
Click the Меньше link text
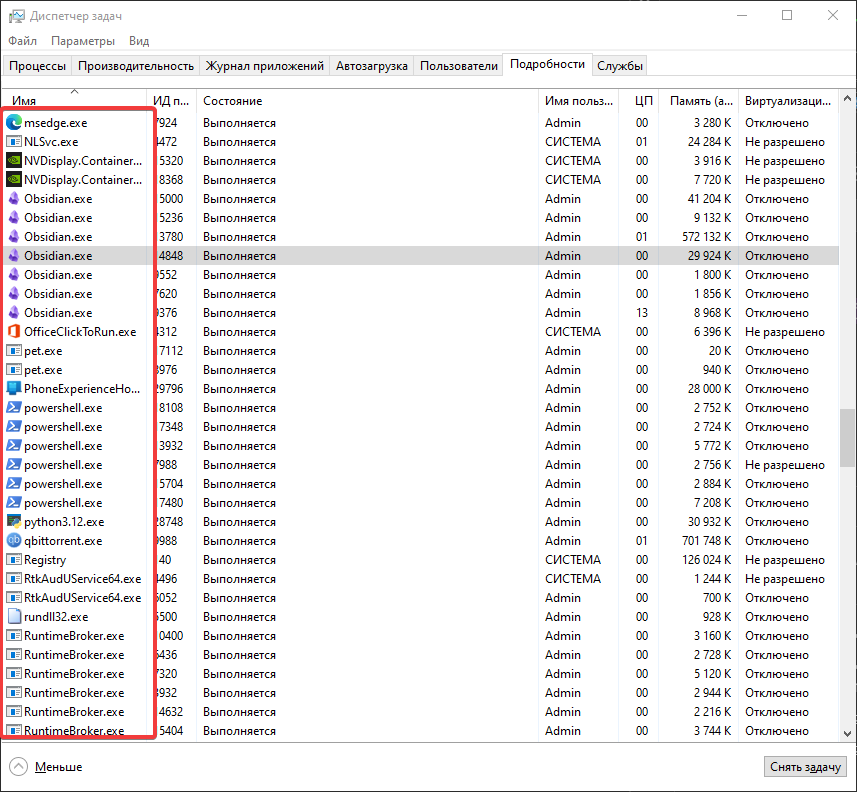point(58,767)
